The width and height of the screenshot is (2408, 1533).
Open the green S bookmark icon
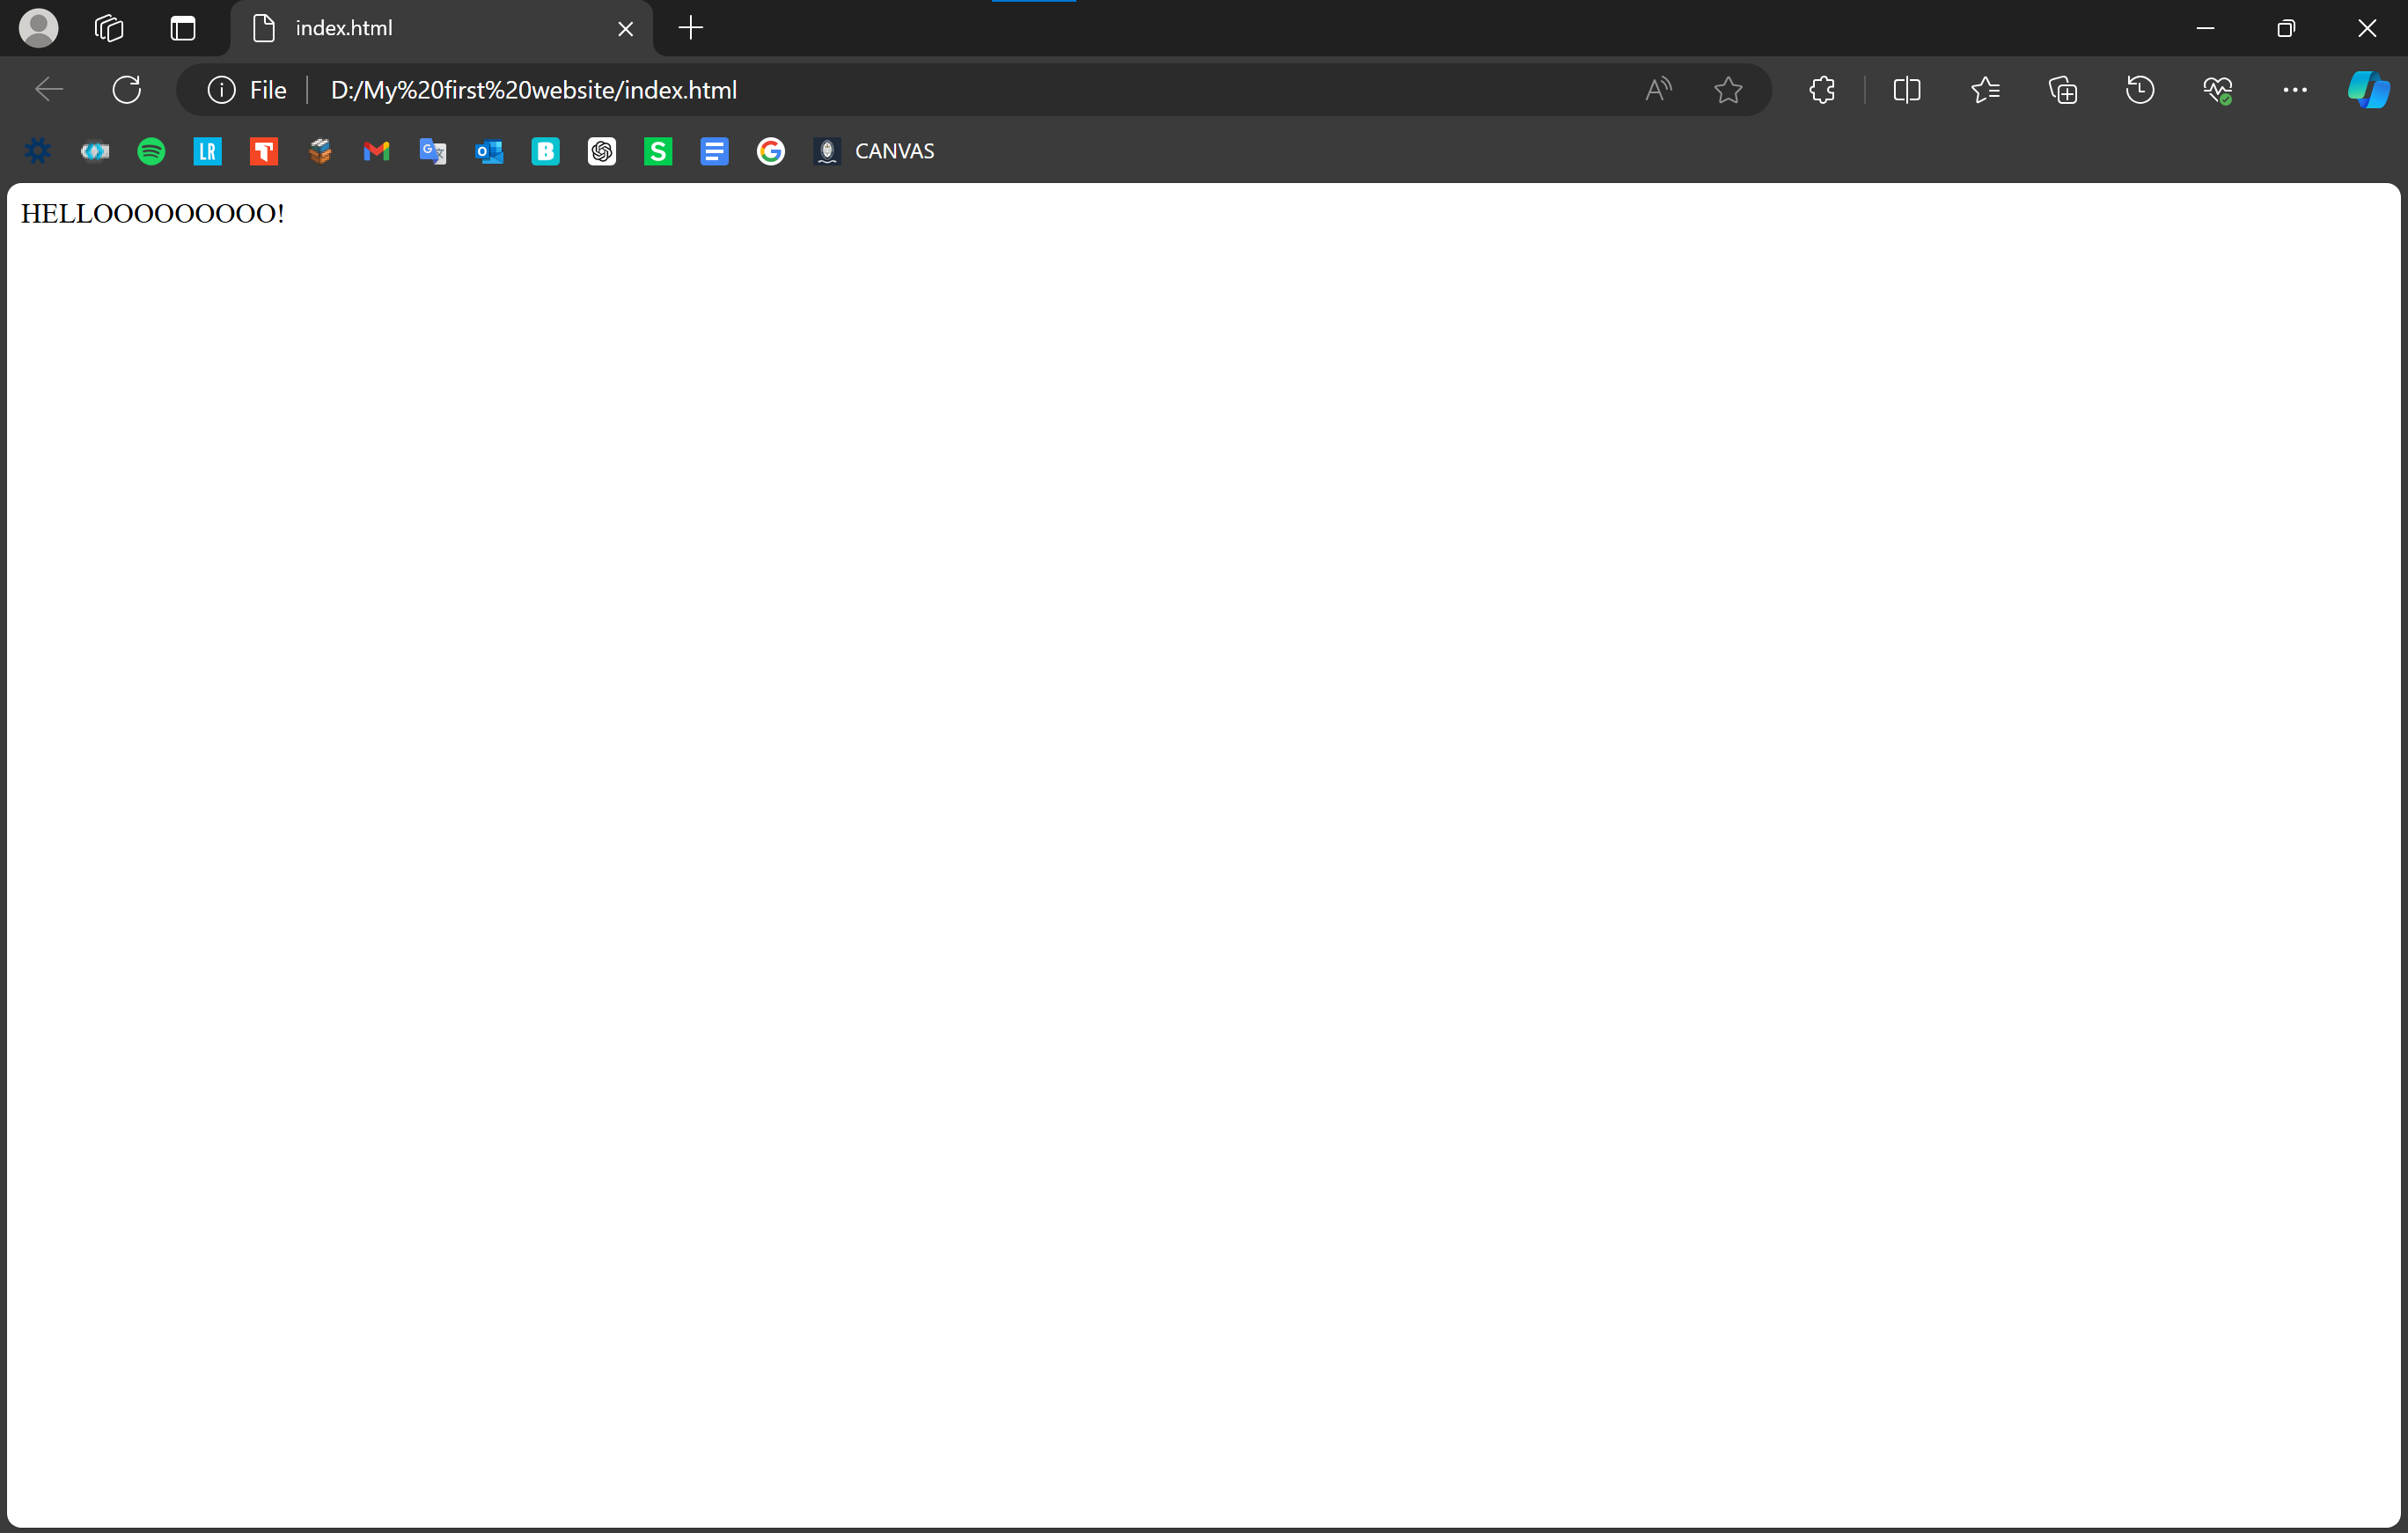tap(657, 151)
